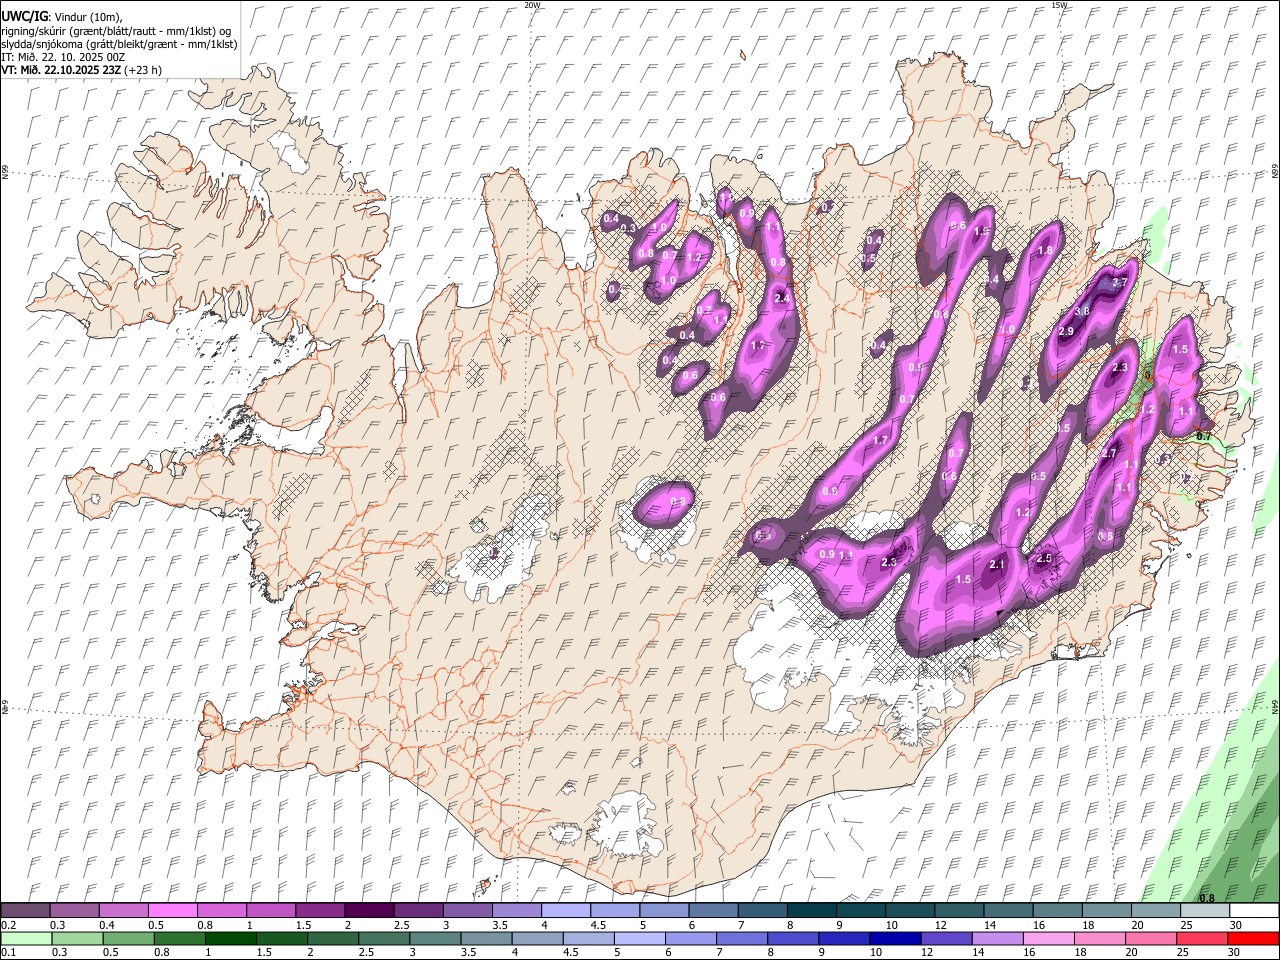Click the "VT: Mið. 22.10.2025 23Z (+23 h)" text
This screenshot has height=960, width=1280.
tap(81, 70)
